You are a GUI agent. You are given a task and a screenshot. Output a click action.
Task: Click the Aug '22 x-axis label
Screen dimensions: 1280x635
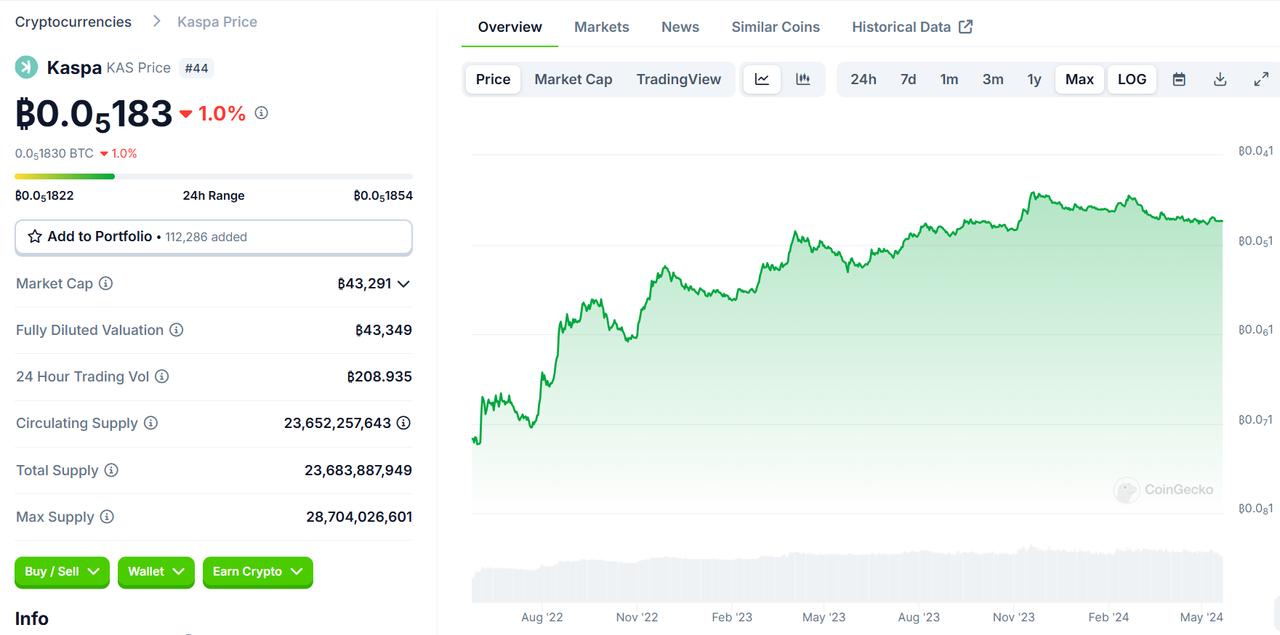[x=542, y=617]
